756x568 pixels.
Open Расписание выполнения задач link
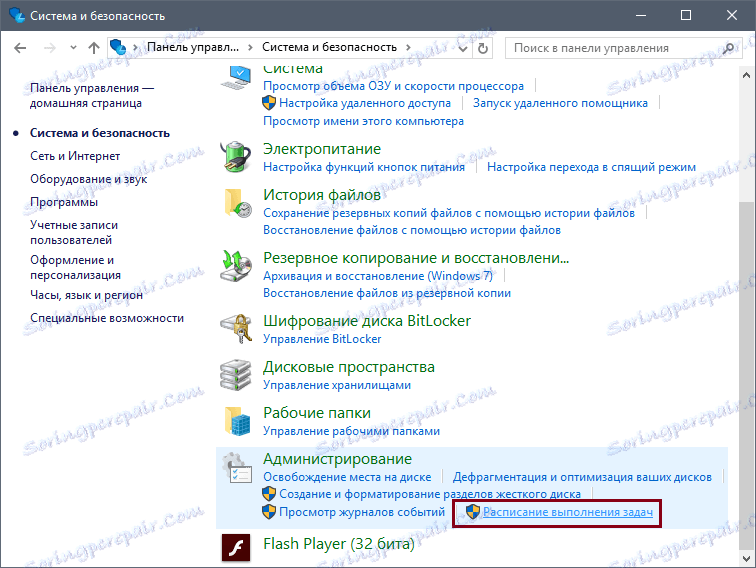coord(568,512)
